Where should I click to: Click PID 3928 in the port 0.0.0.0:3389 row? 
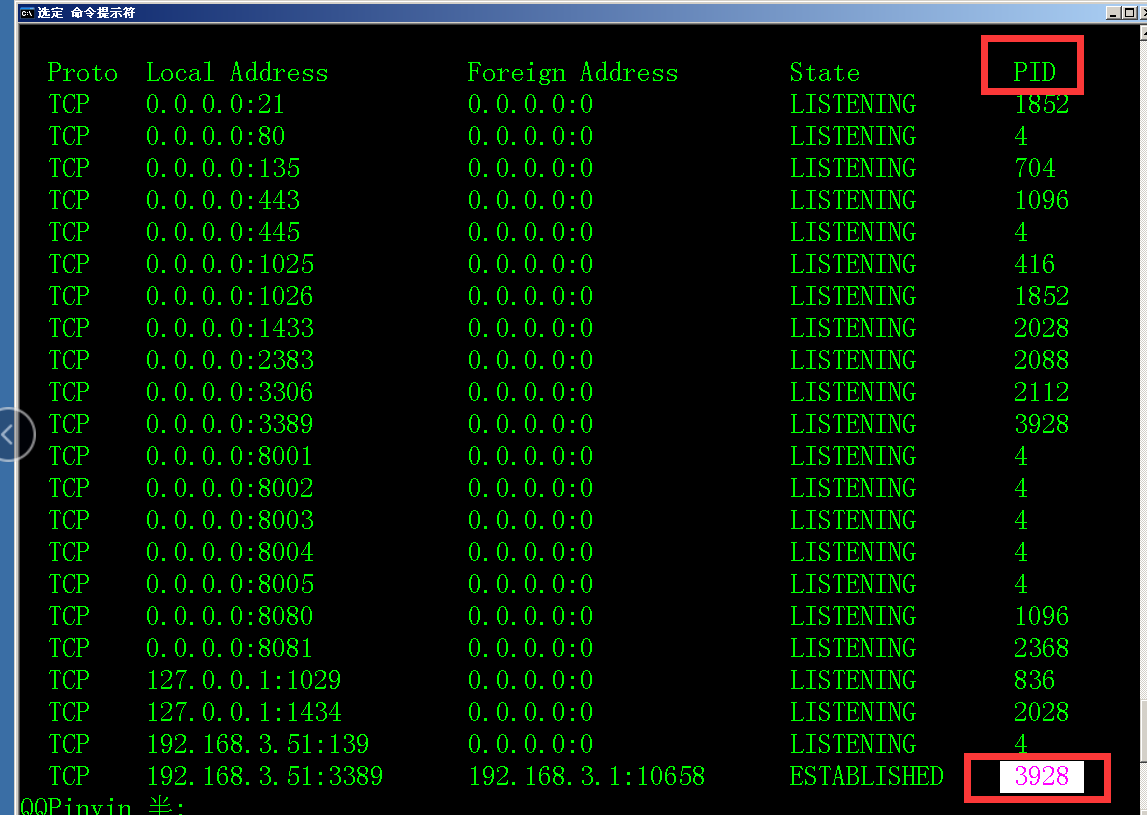pyautogui.click(x=1042, y=424)
